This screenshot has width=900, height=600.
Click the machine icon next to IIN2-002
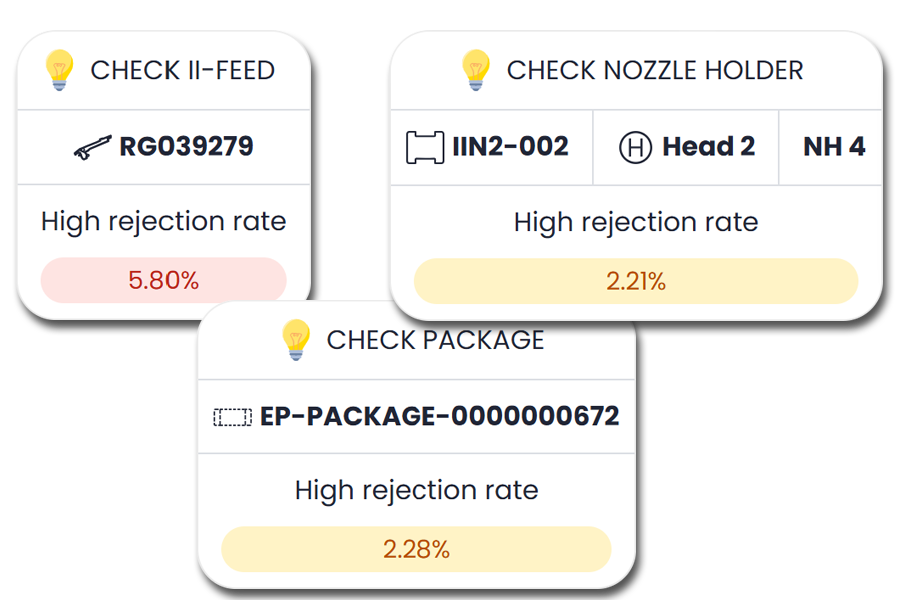[x=425, y=147]
